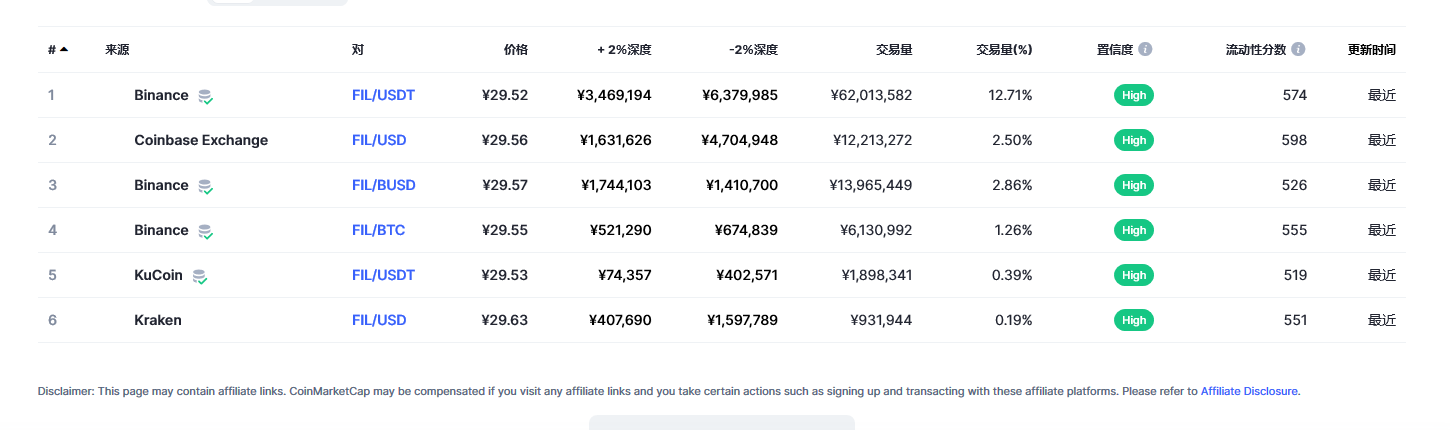Click the KuCoin exchange name
1450x430 pixels.
pyautogui.click(x=160, y=275)
